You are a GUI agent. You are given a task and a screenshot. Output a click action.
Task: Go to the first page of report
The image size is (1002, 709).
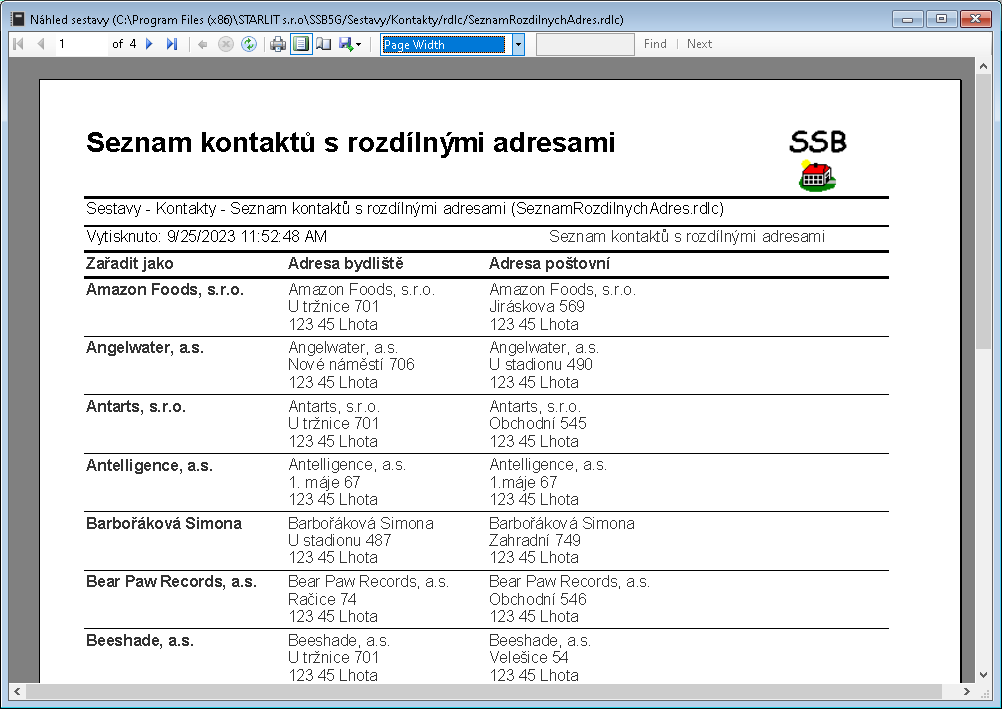[18, 44]
